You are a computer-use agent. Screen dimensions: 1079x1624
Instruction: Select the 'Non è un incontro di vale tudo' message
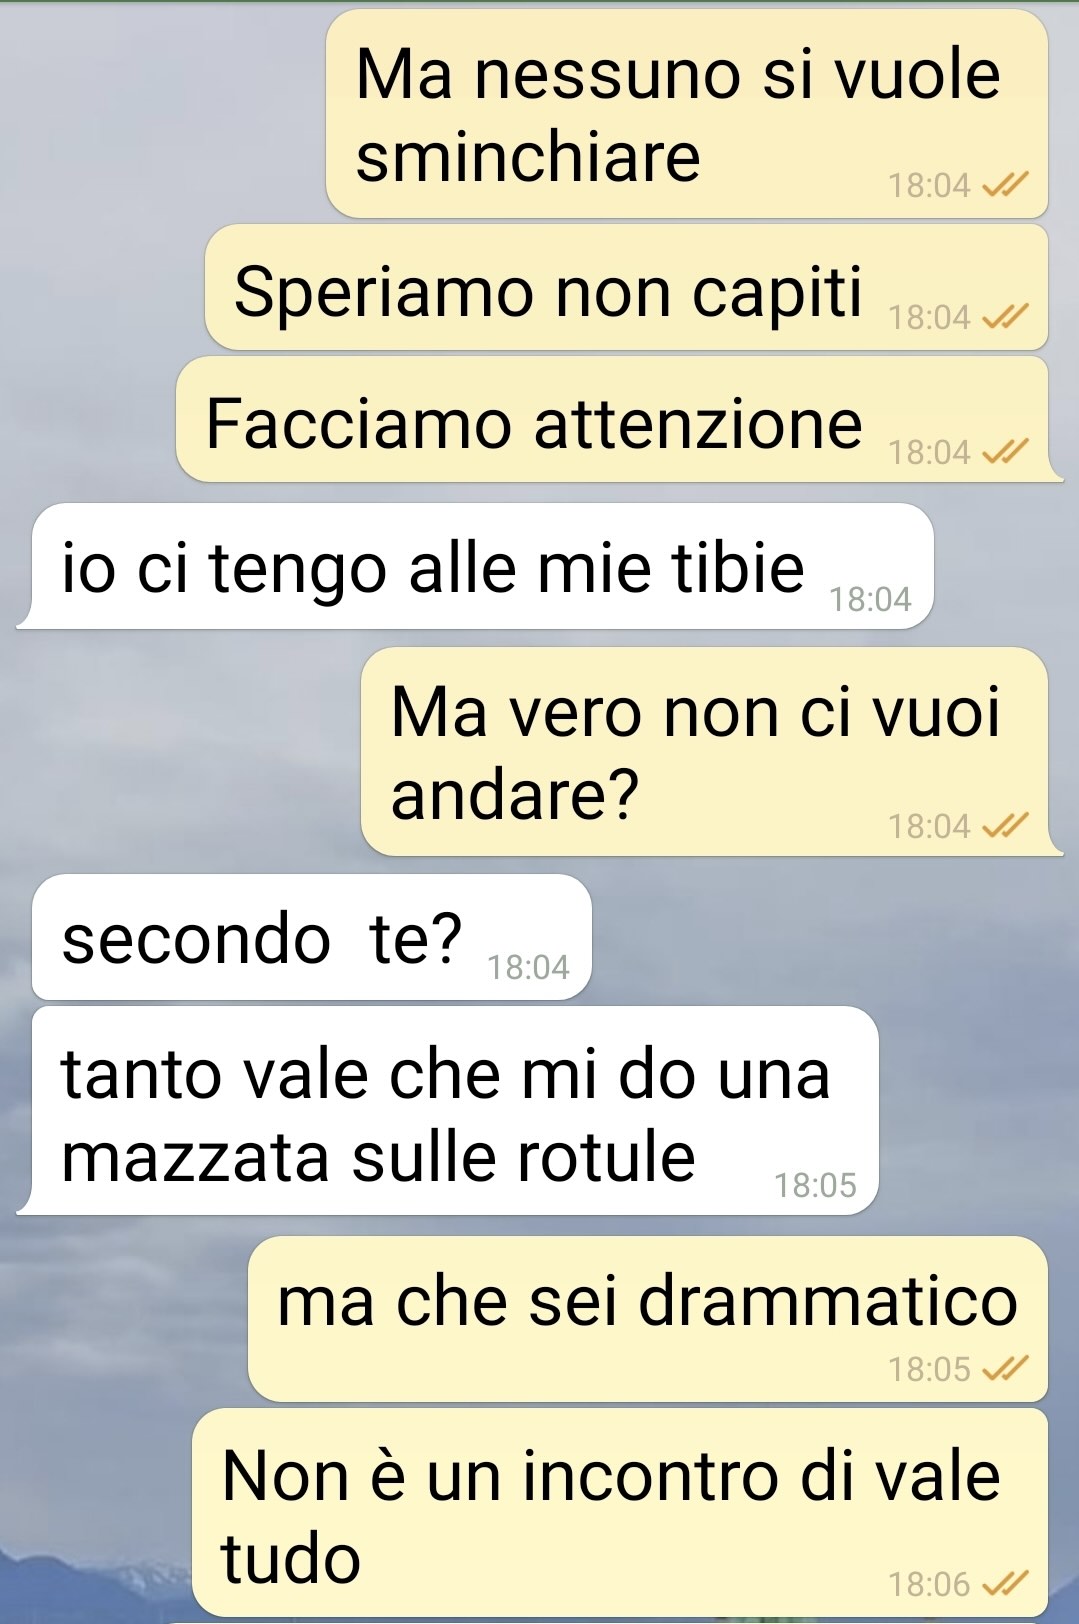(620, 1513)
